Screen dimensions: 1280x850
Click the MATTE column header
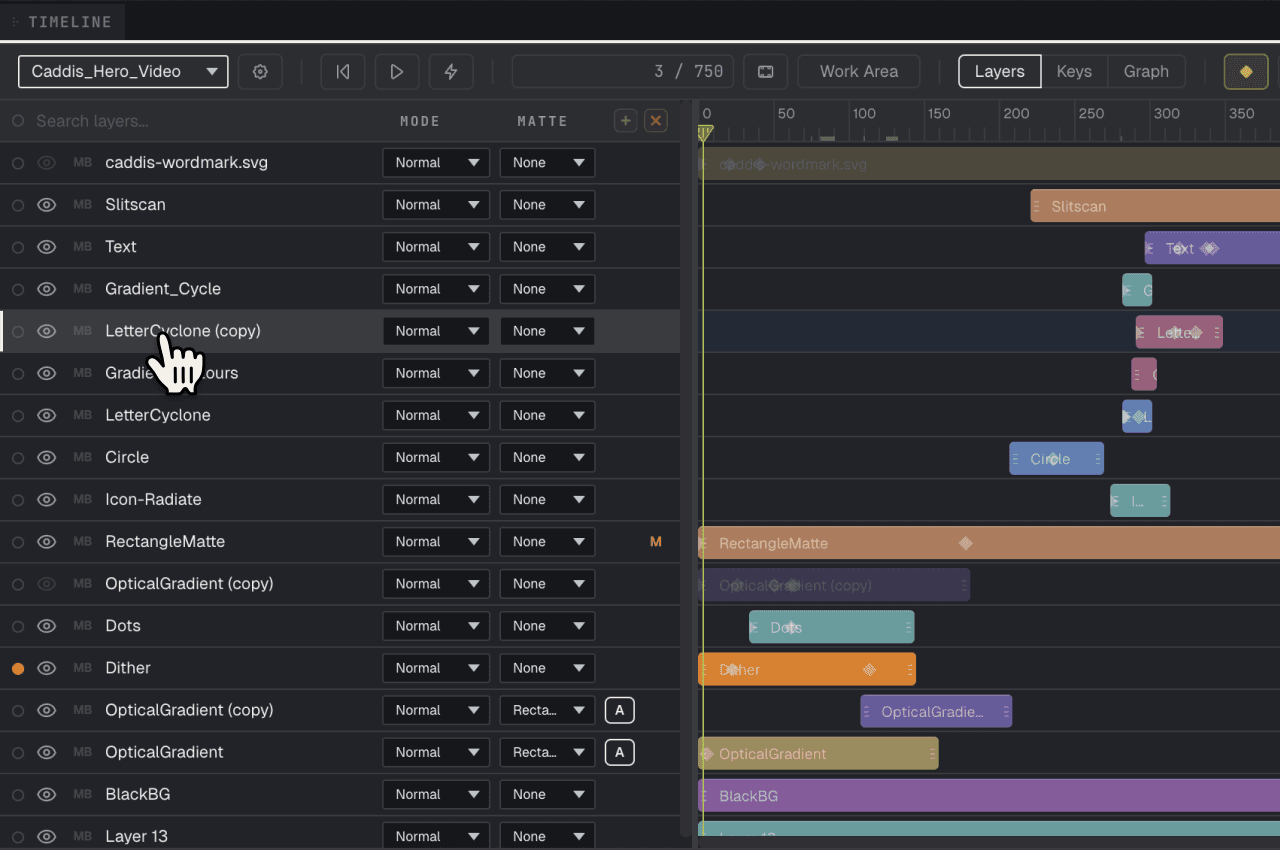[x=542, y=121]
